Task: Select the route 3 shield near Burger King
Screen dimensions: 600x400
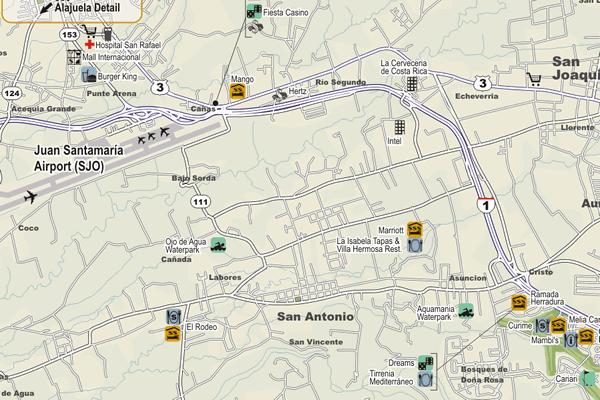Action: (160, 87)
